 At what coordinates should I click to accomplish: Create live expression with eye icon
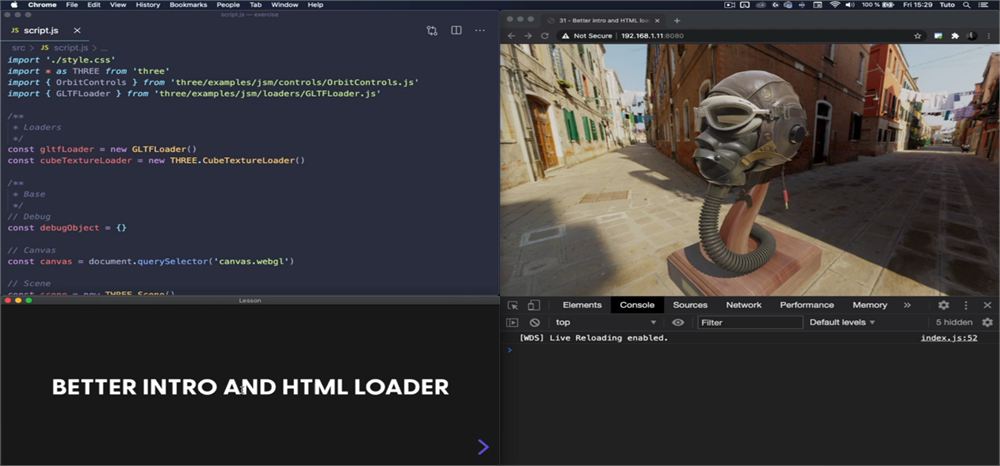(678, 323)
